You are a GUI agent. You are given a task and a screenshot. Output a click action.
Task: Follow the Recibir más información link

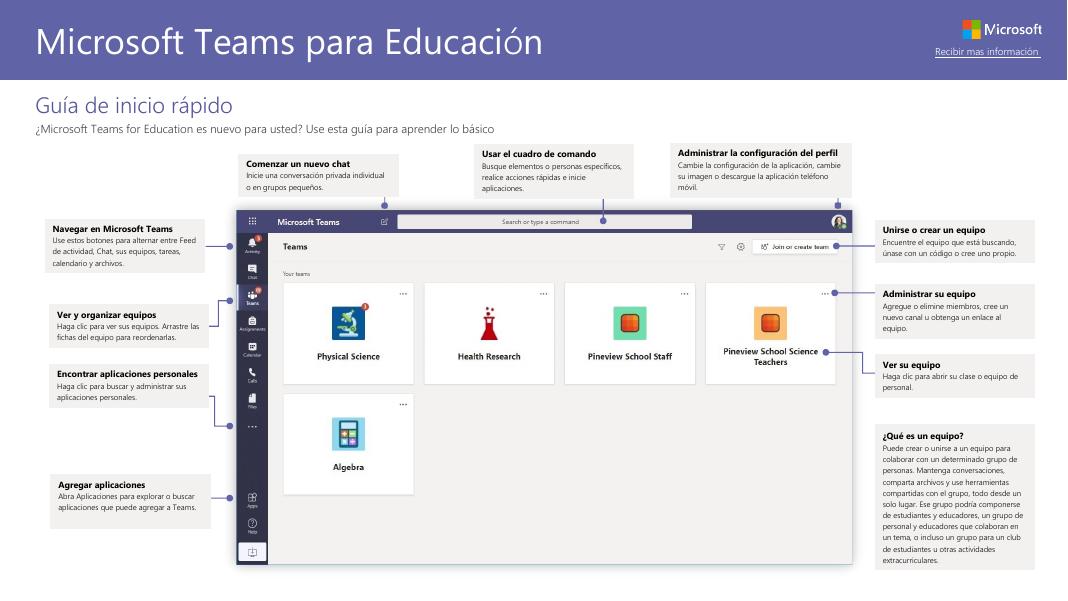point(986,52)
